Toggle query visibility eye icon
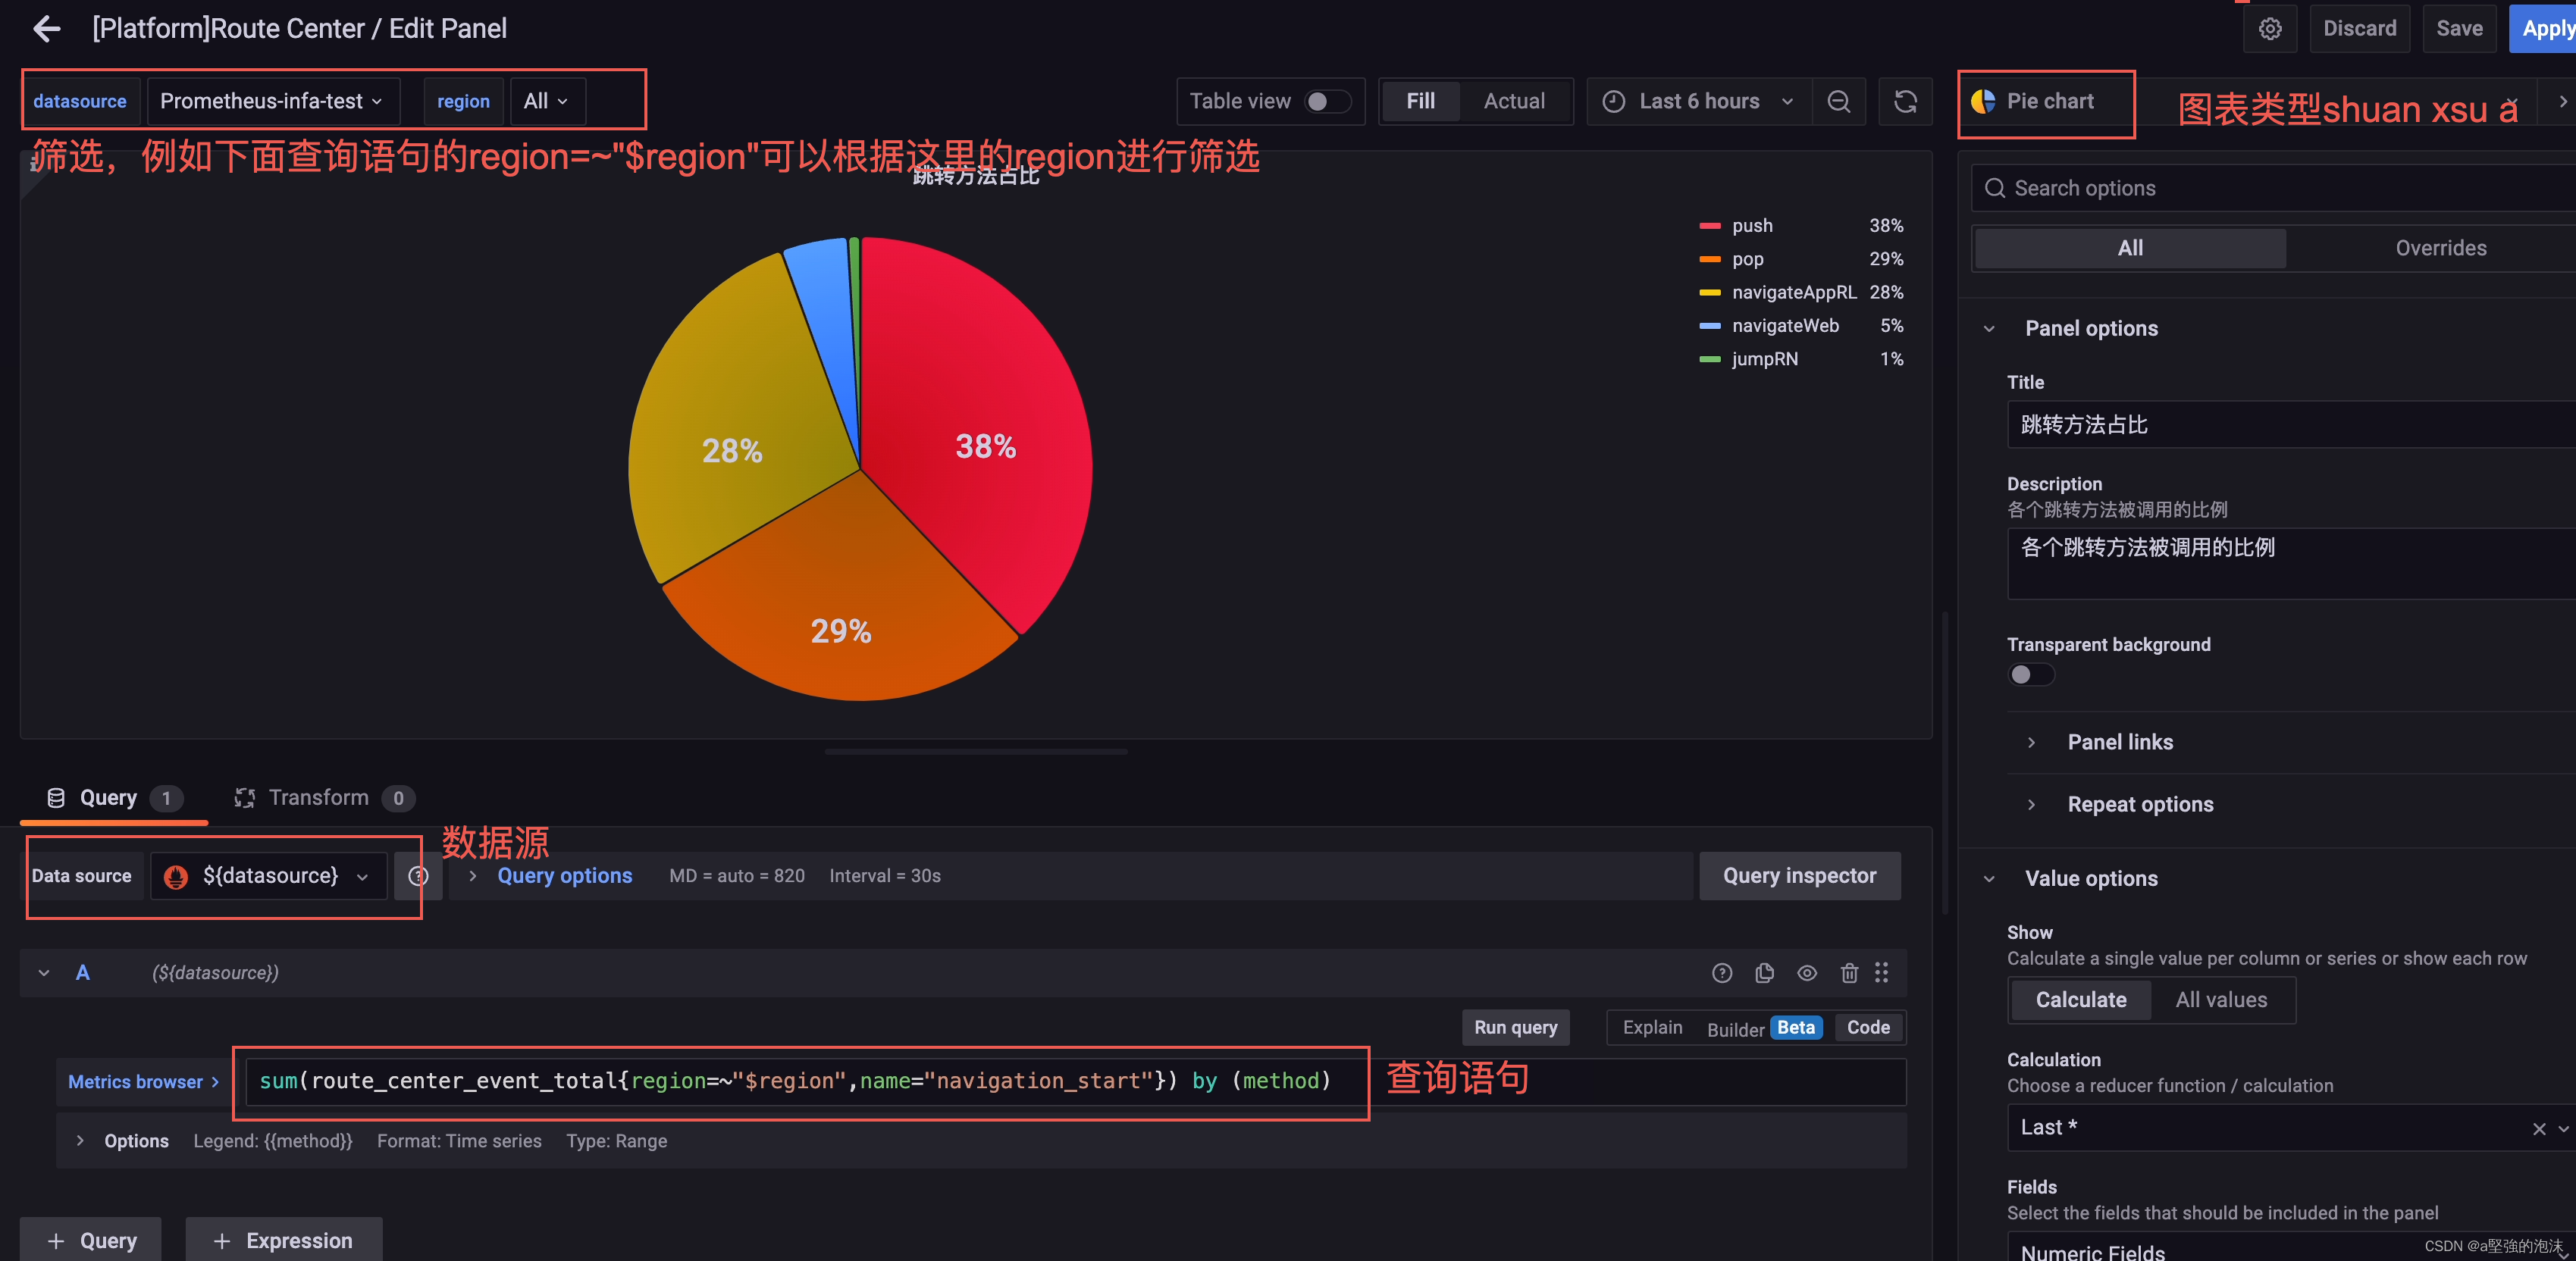Viewport: 2576px width, 1261px height. (1807, 972)
